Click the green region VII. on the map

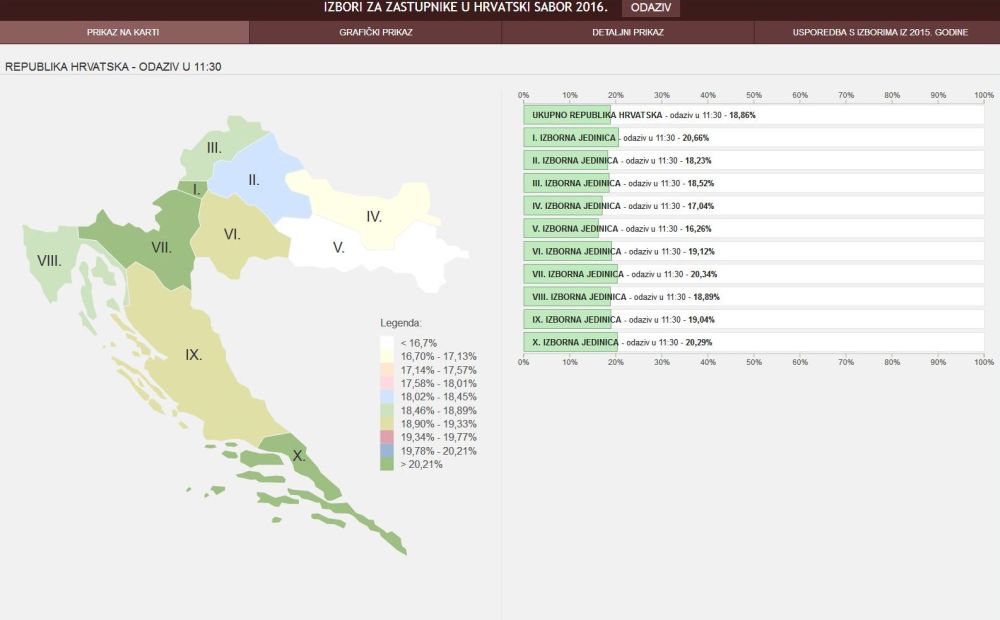click(x=160, y=246)
